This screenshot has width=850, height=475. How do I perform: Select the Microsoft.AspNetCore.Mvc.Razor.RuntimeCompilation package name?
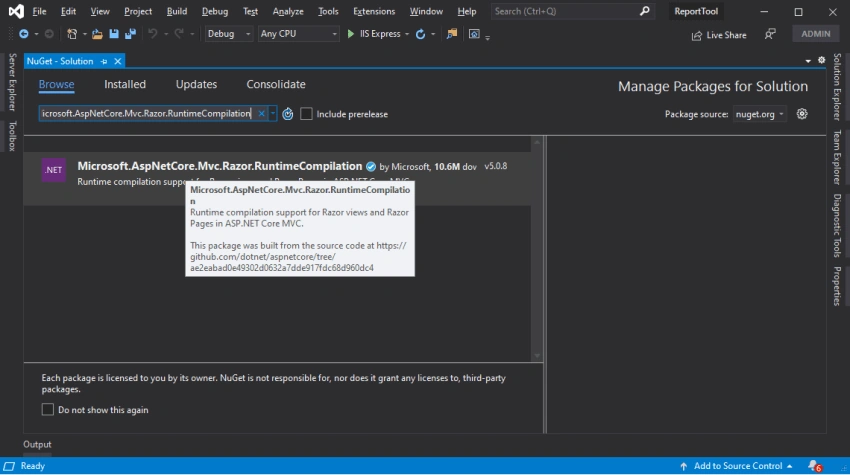pyautogui.click(x=220, y=166)
